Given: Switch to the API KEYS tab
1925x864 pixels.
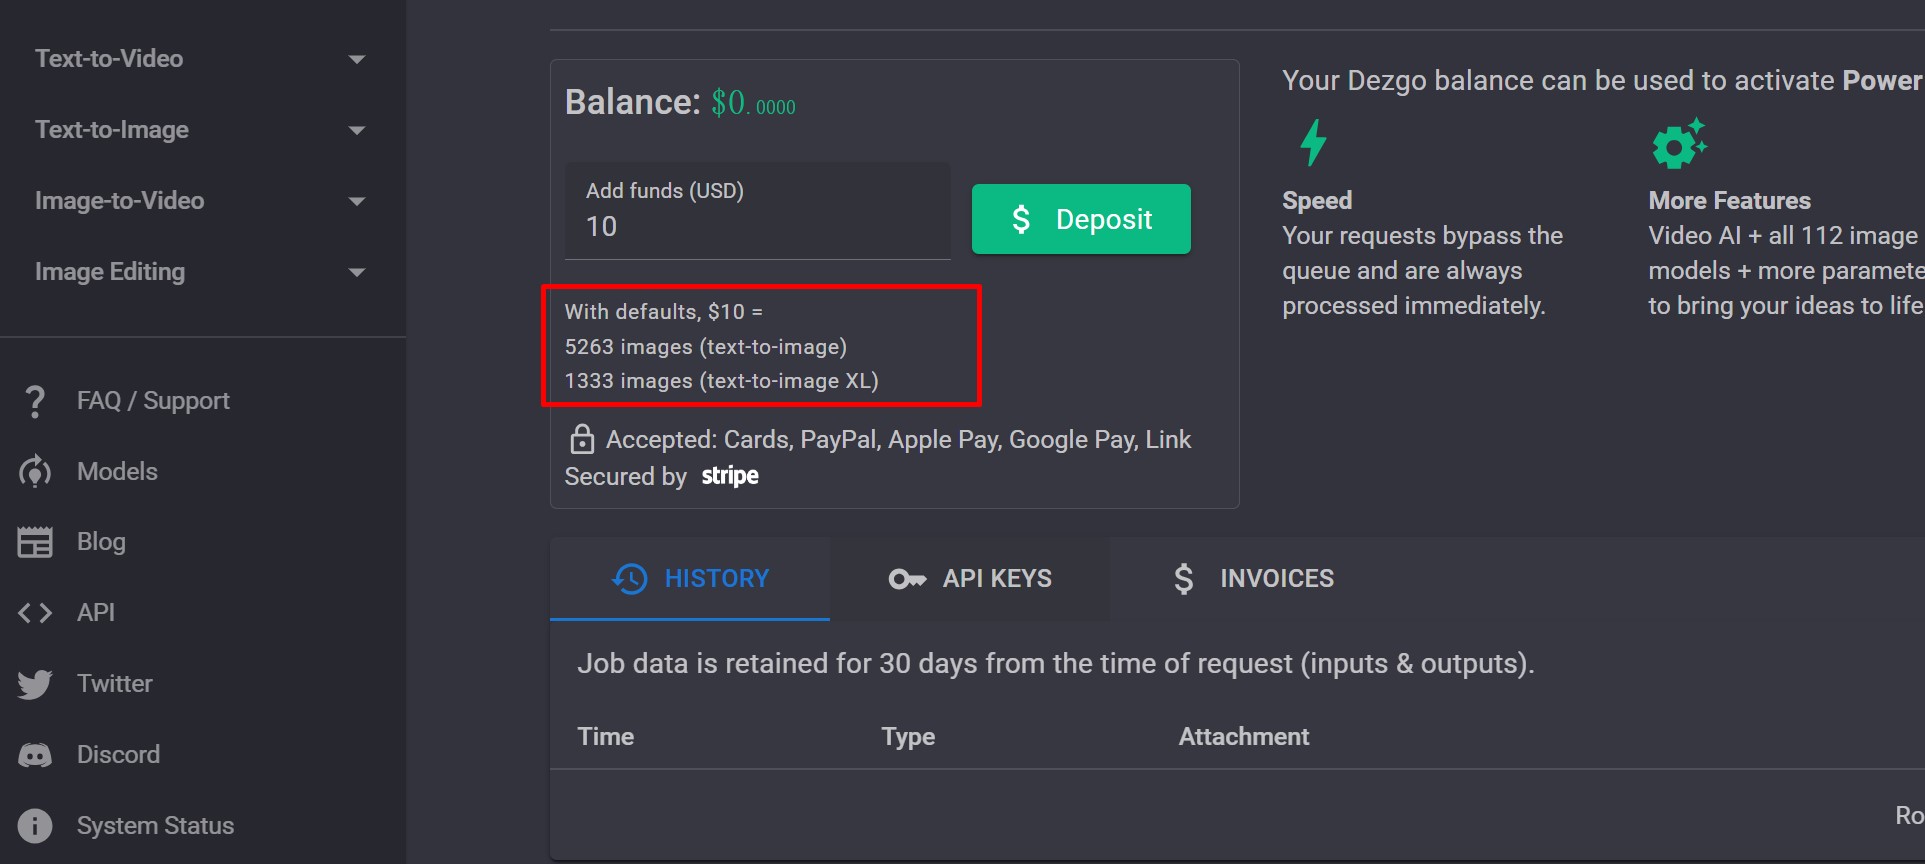Looking at the screenshot, I should coord(970,579).
